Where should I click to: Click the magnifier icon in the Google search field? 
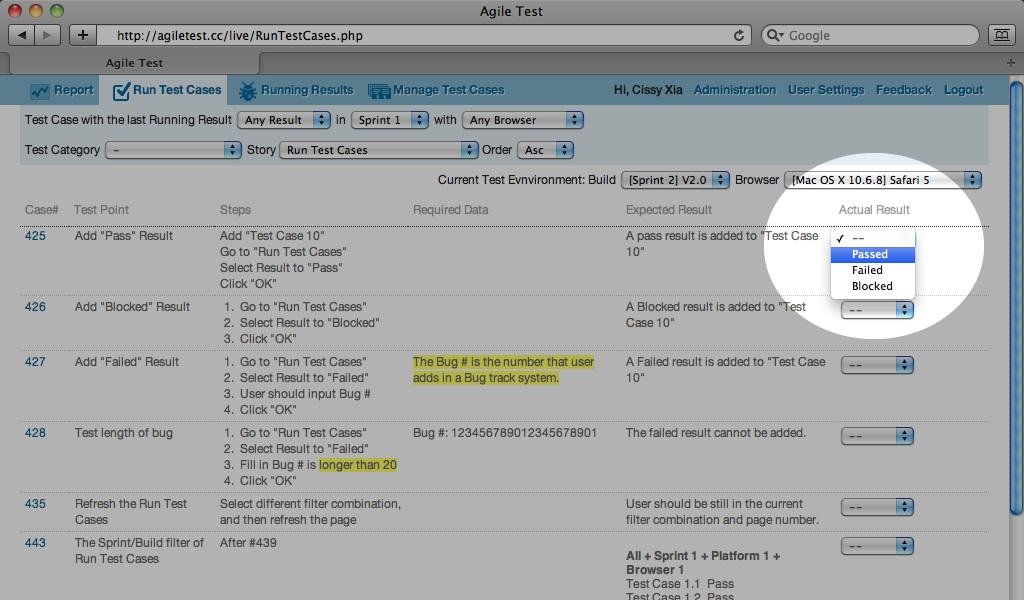[x=772, y=34]
